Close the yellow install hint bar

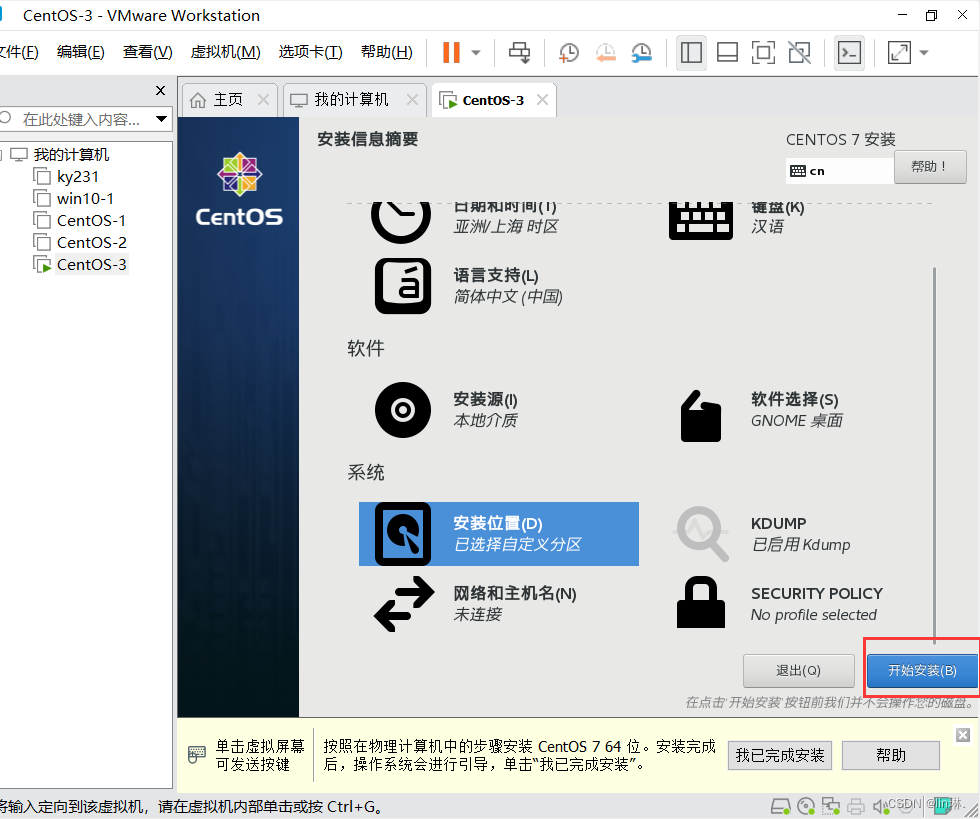pos(962,735)
